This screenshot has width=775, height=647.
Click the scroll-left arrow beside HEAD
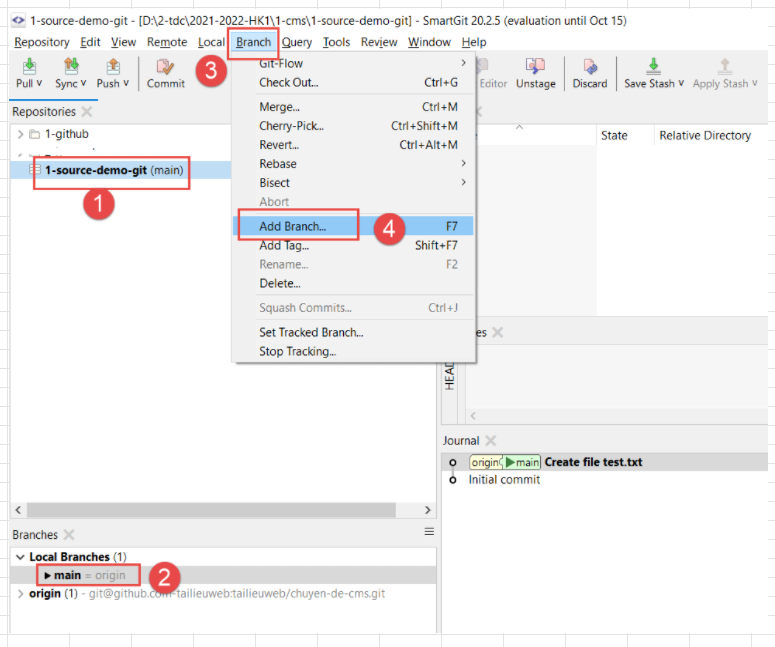coord(474,416)
